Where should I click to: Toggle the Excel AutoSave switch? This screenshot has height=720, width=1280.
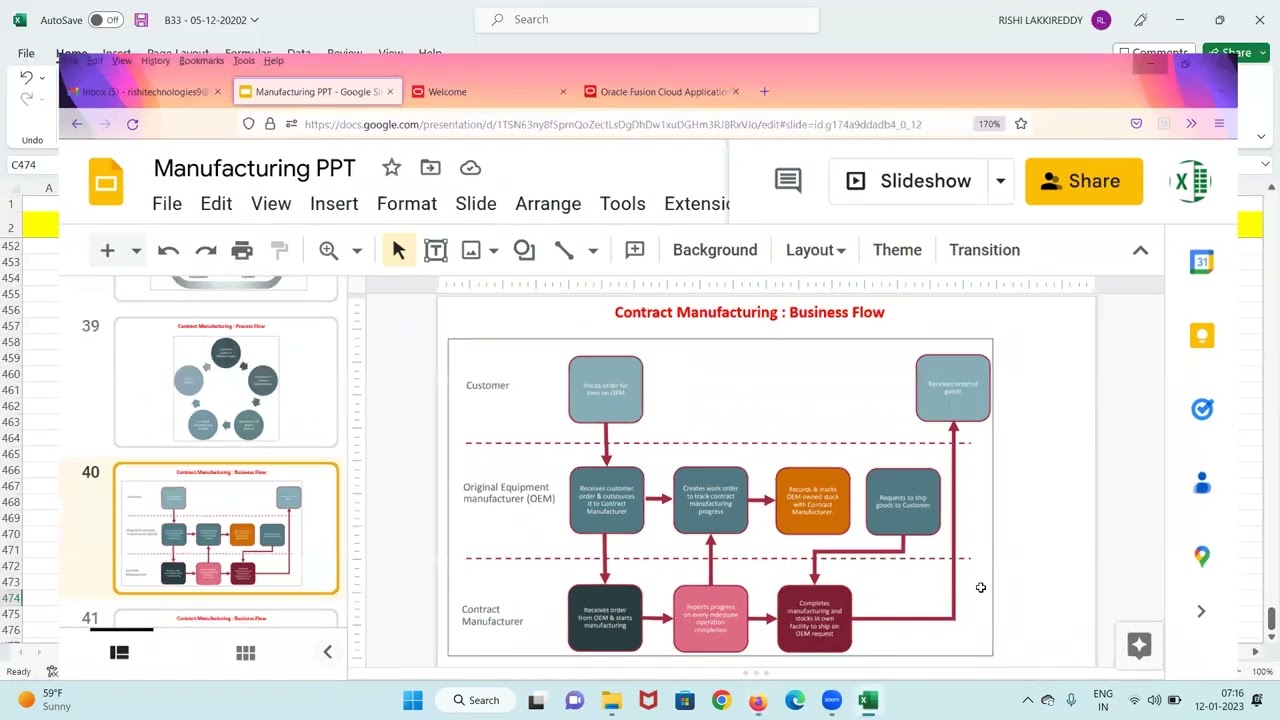coord(106,20)
